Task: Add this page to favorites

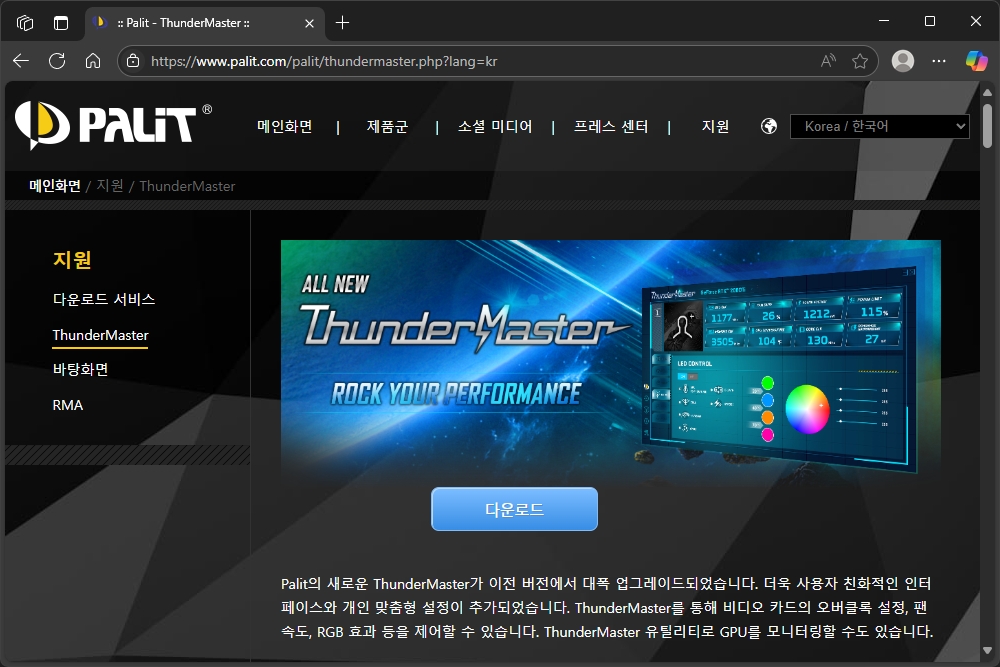Action: pyautogui.click(x=860, y=61)
